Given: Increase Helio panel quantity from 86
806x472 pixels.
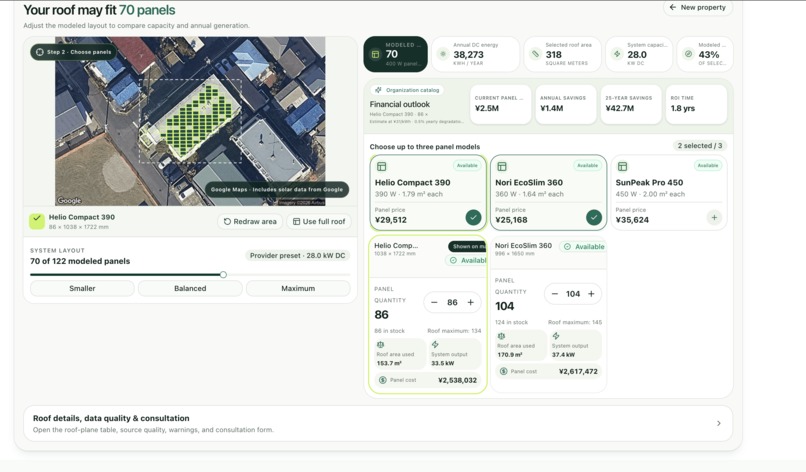Looking at the screenshot, I should [x=470, y=302].
